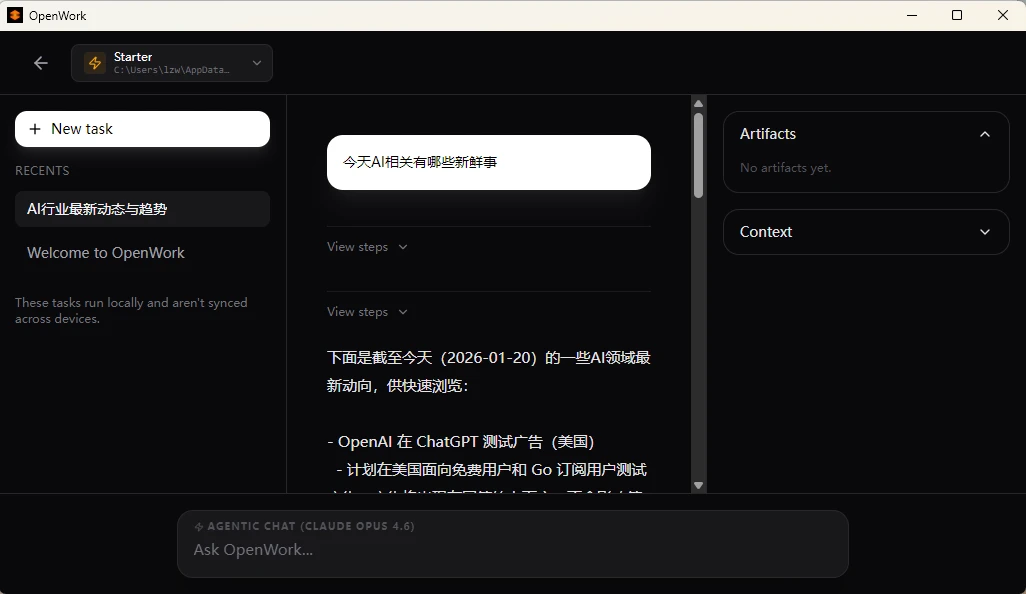This screenshot has width=1026, height=594.
Task: Click the sparkle icon beside Agentic Chat
Action: (199, 526)
